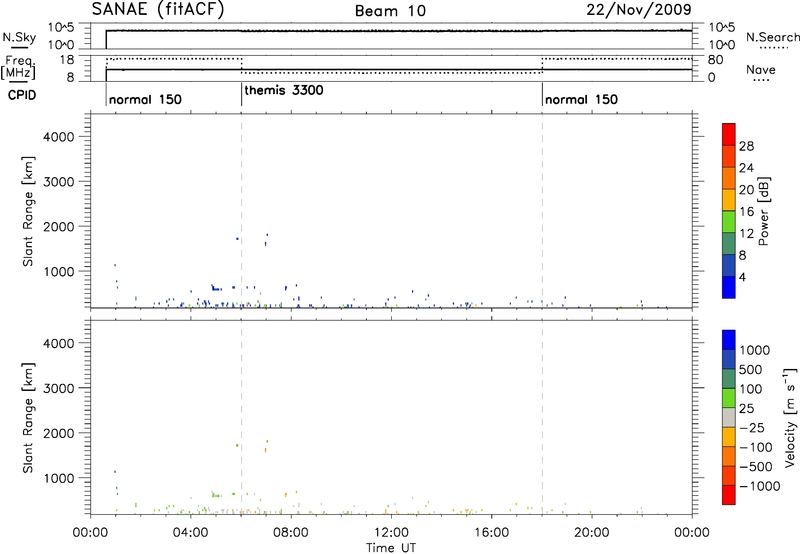
Task: Select the blue velocity swatch above 1000
Action: [729, 340]
